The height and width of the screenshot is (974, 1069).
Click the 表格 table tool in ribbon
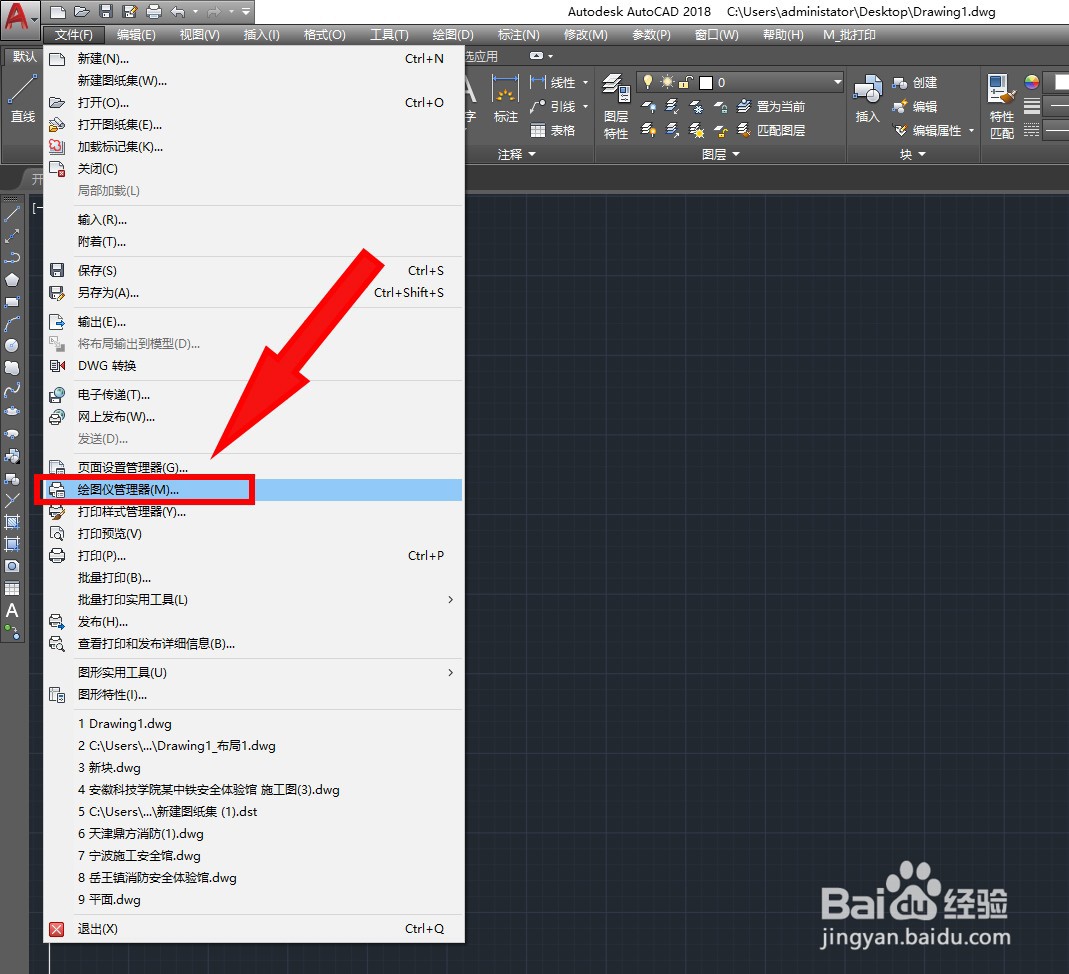[x=553, y=130]
